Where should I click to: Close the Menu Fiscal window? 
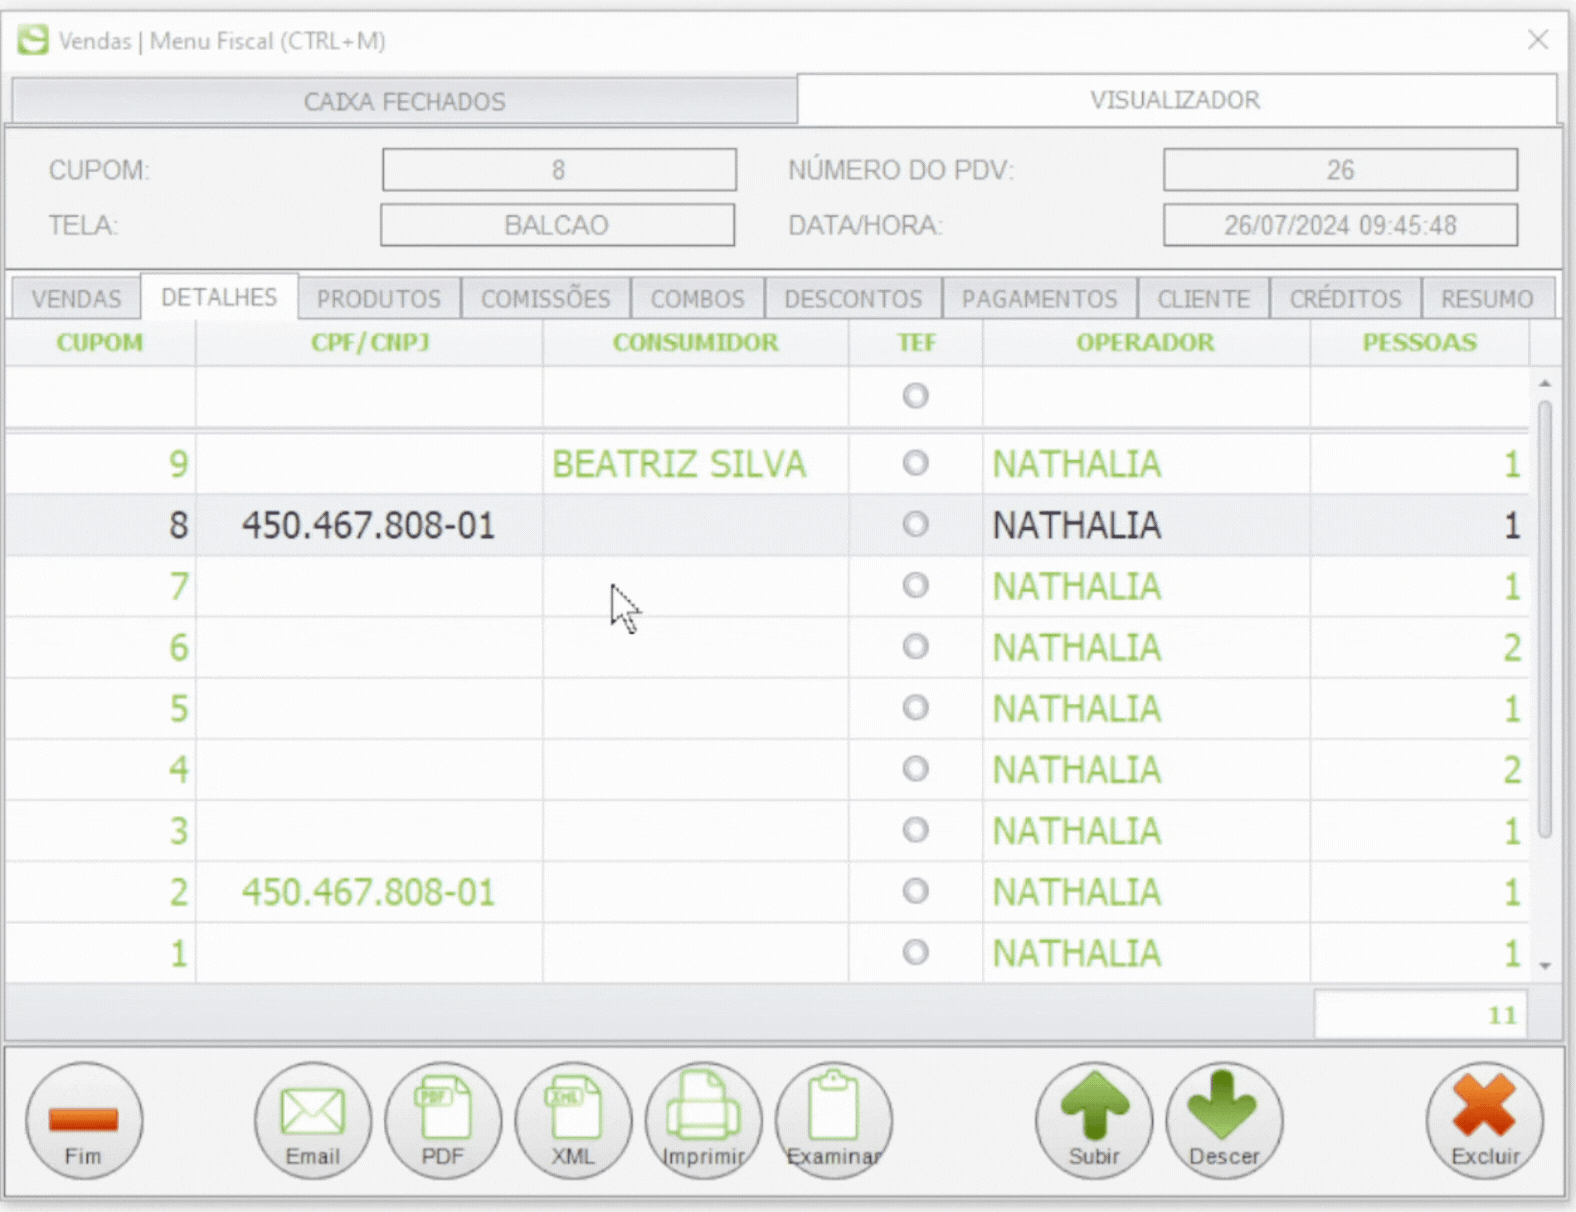(1538, 39)
